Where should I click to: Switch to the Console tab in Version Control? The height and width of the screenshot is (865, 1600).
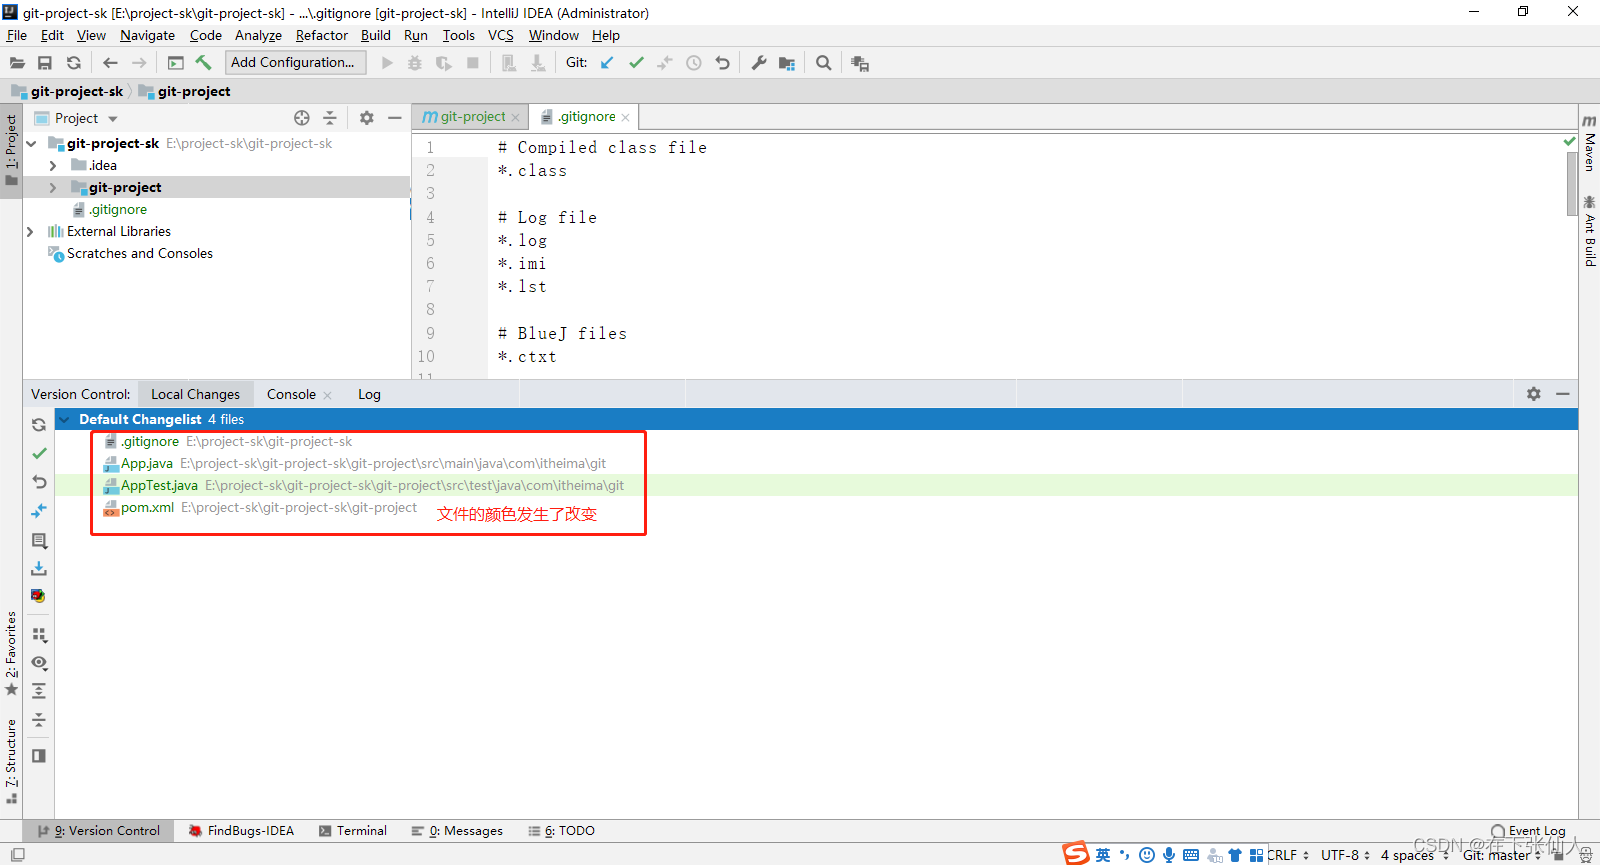(x=291, y=394)
